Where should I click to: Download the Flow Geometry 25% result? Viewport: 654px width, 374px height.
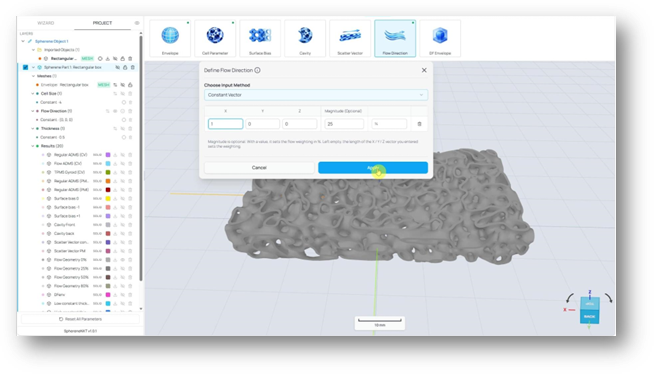click(x=115, y=269)
